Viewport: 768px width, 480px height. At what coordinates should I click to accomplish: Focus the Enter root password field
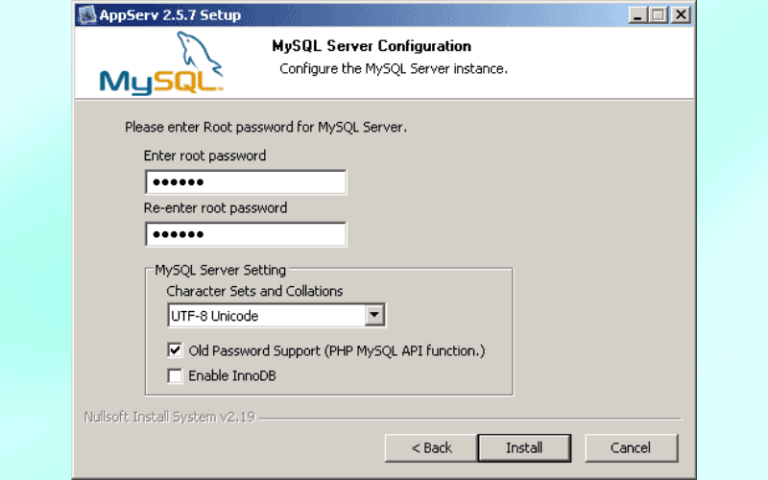(246, 182)
